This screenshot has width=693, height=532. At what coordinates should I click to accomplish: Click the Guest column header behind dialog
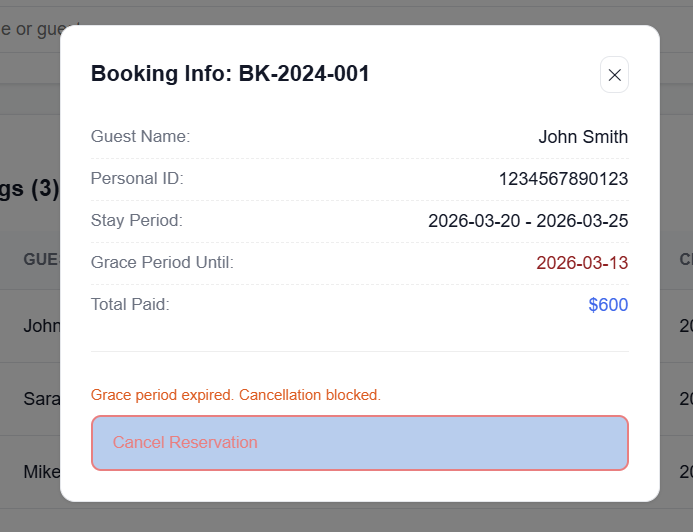click(40, 259)
